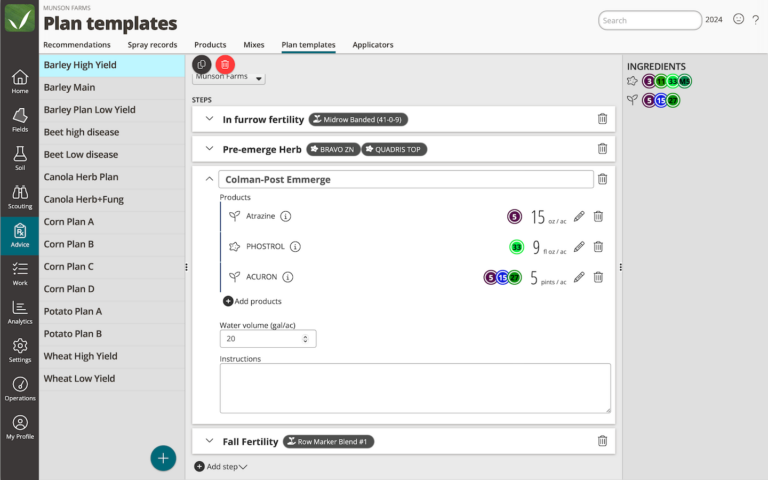768x480 pixels.
Task: Open Home in the sidebar
Action: click(20, 81)
